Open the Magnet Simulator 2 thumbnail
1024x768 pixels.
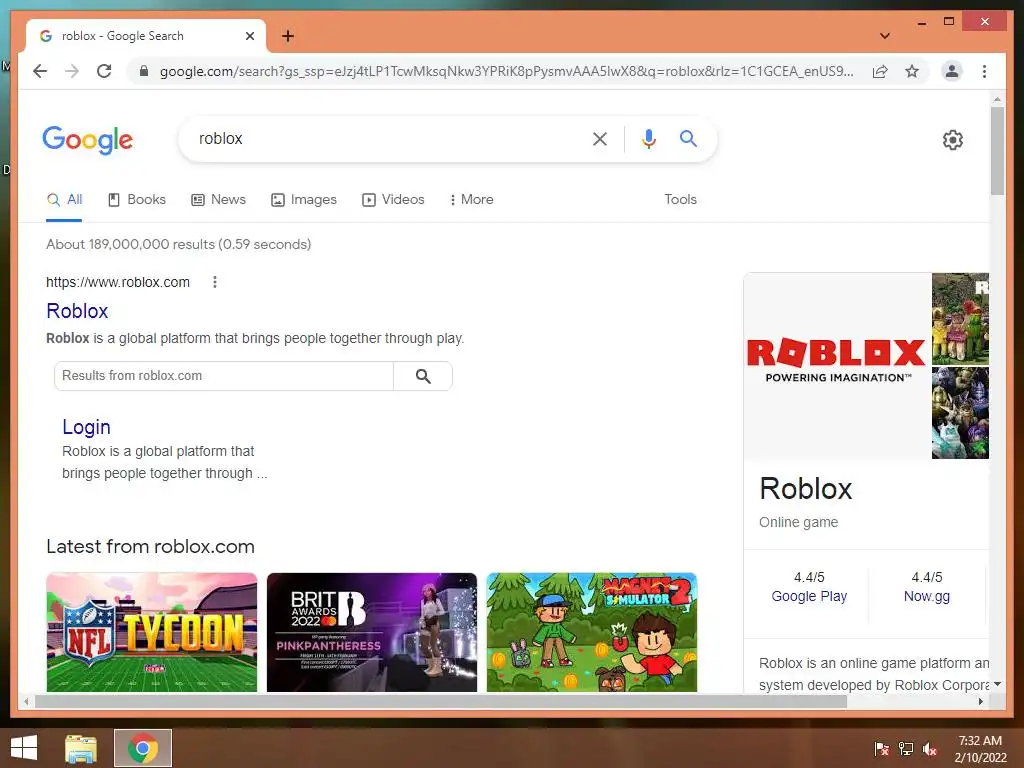coord(592,632)
